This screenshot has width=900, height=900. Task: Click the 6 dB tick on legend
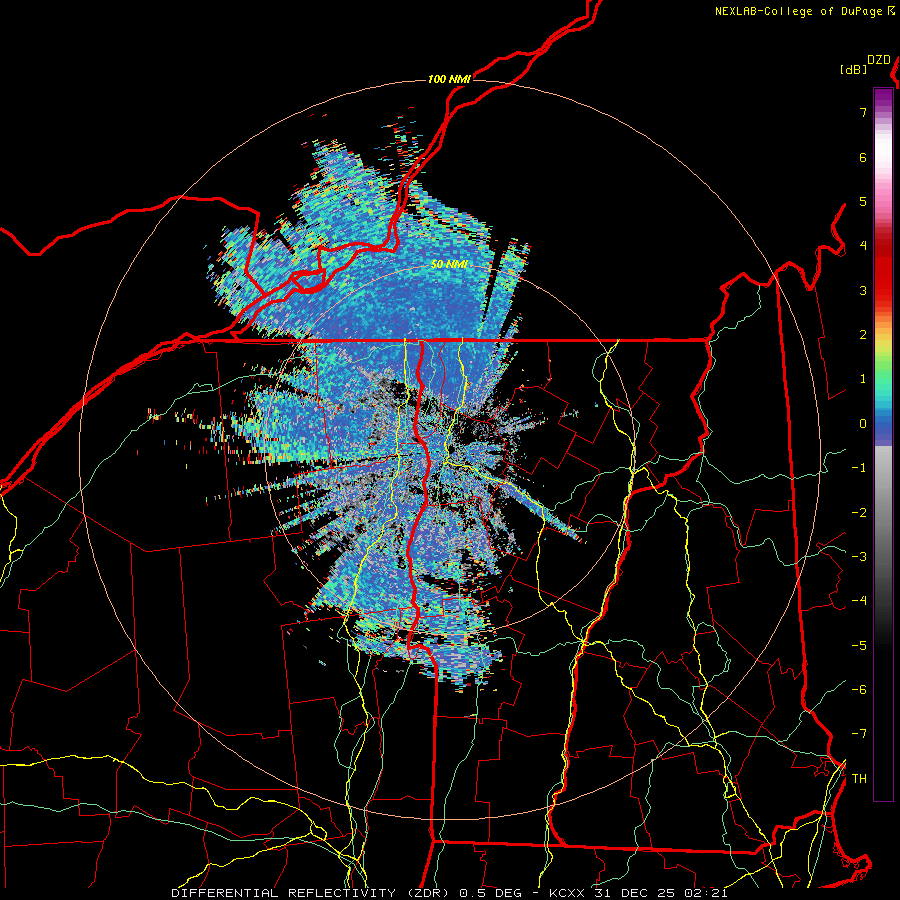point(863,157)
